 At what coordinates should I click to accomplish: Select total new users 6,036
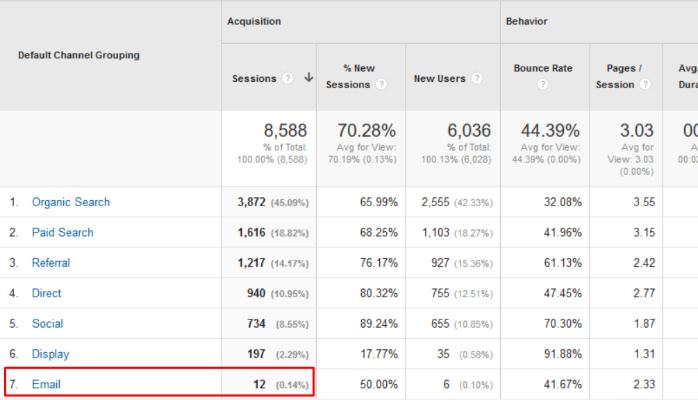coord(469,130)
